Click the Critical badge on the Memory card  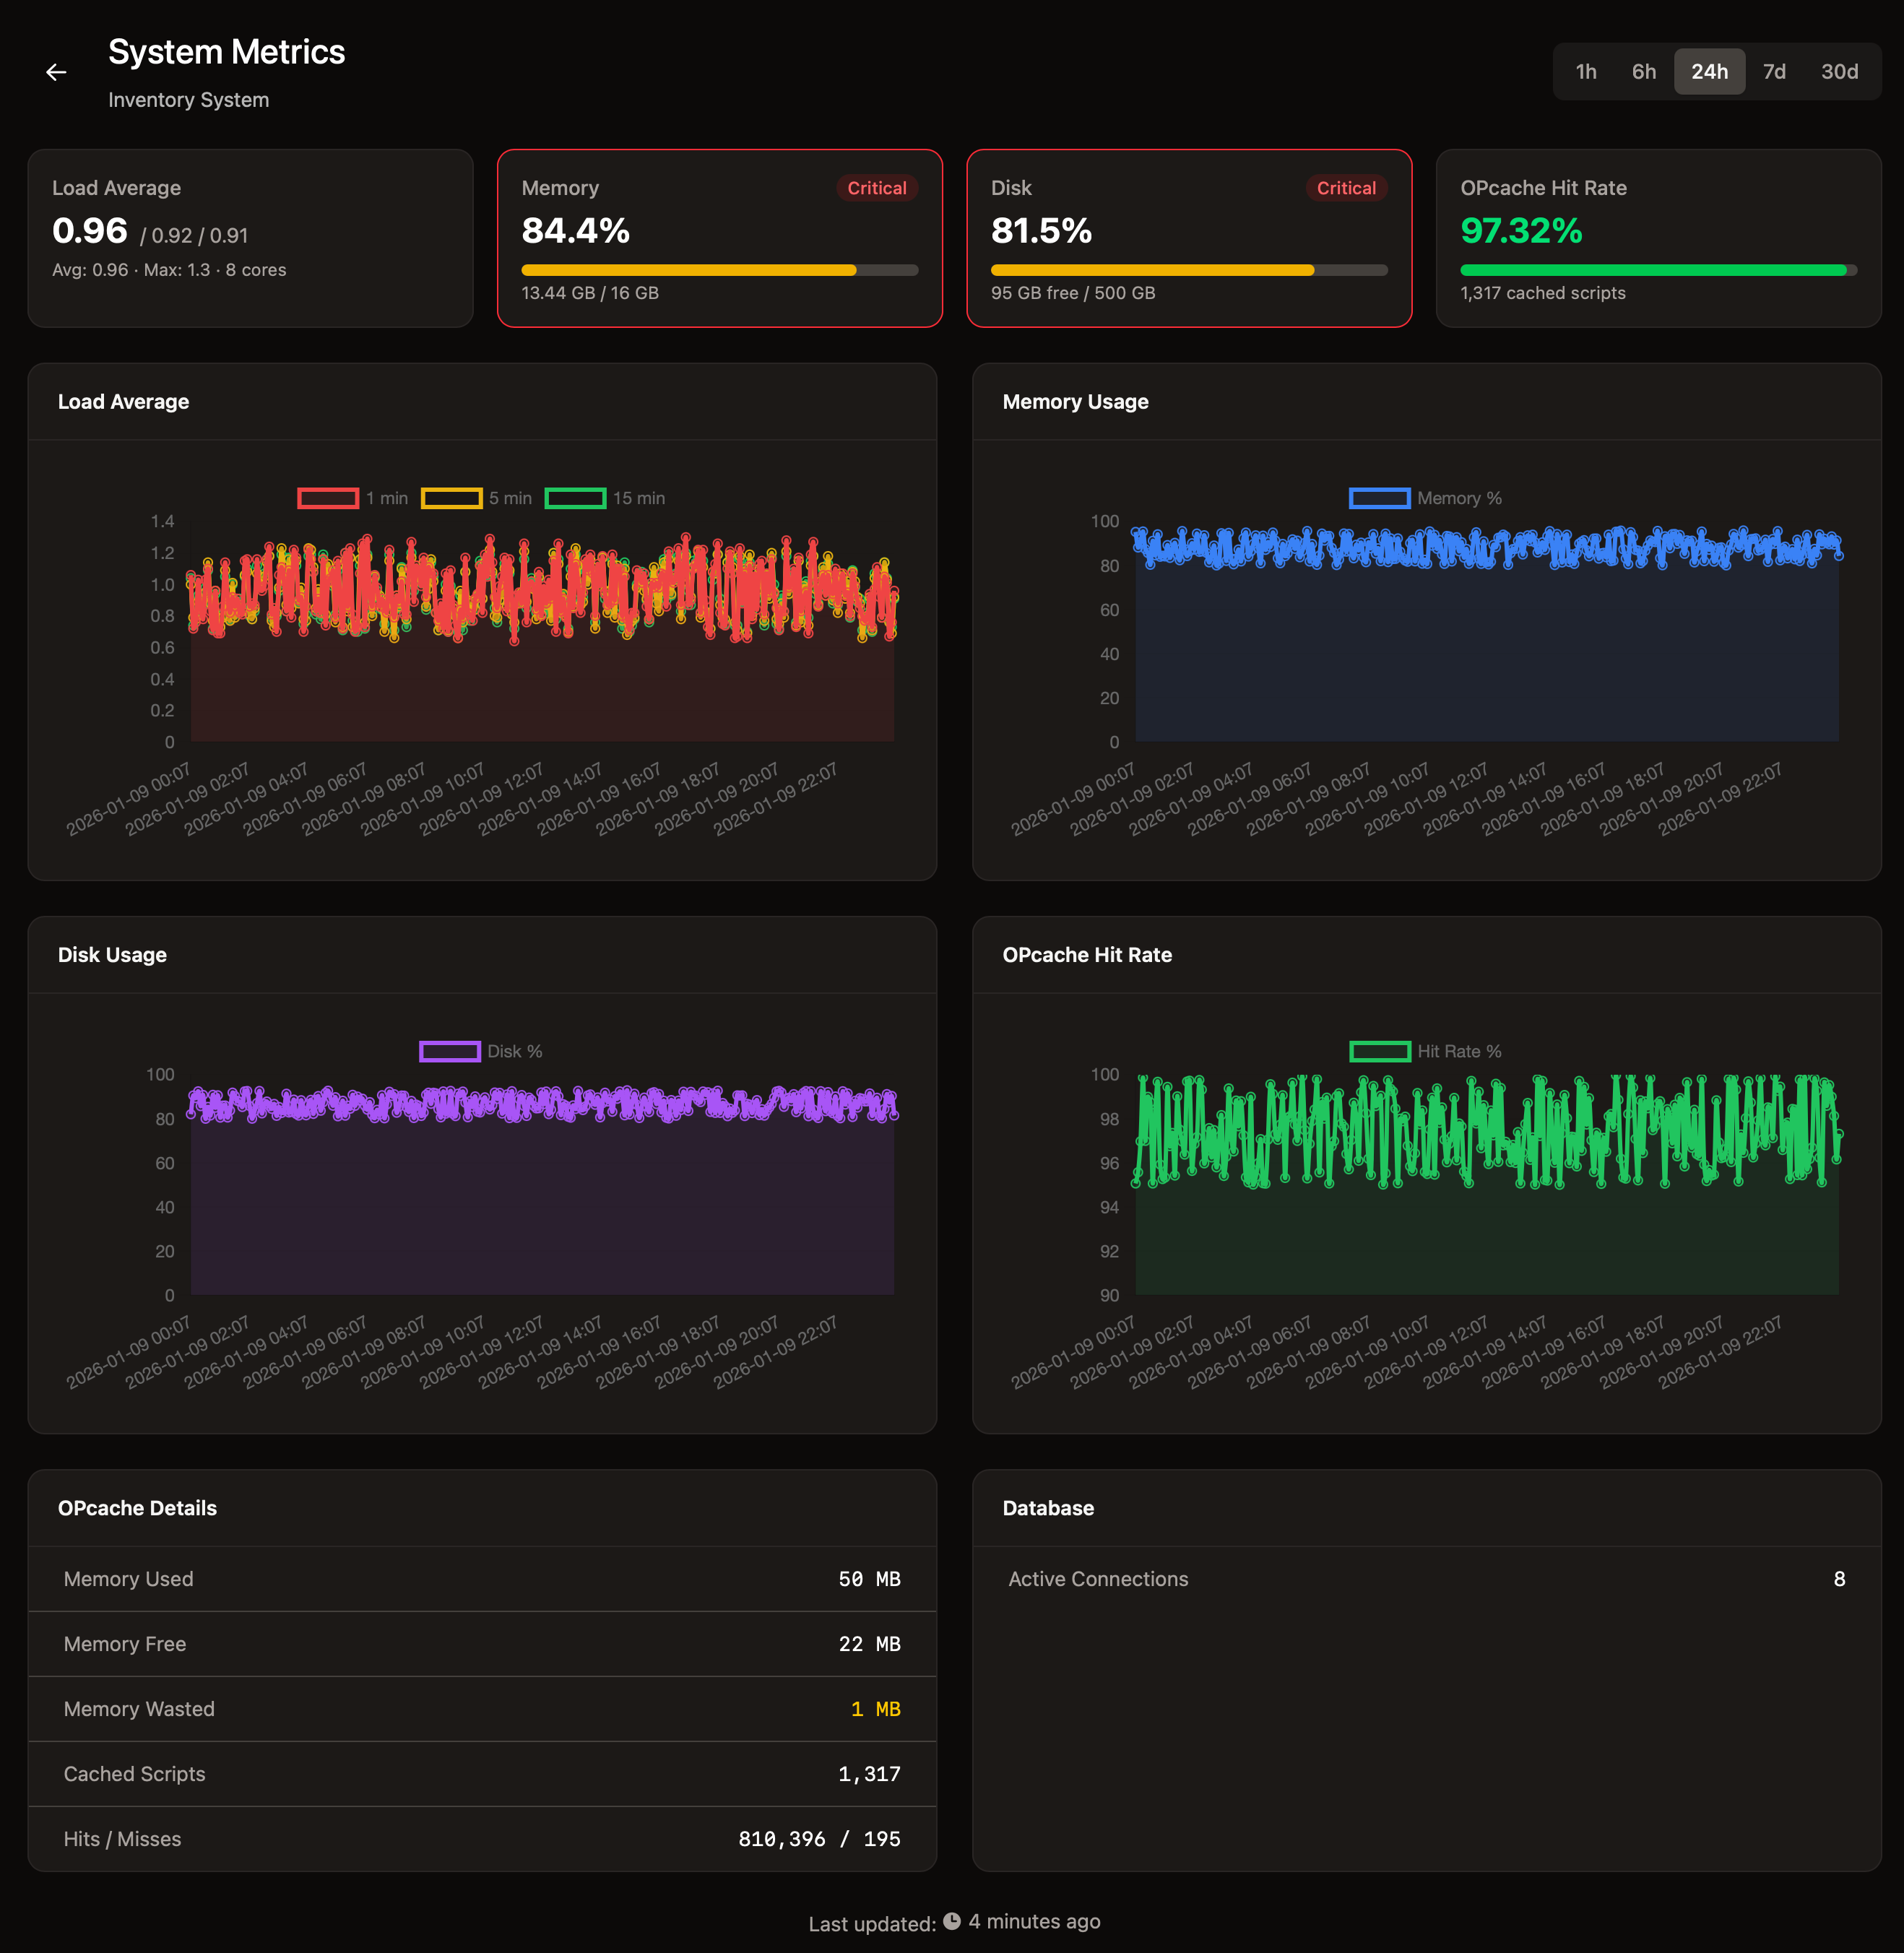click(876, 188)
